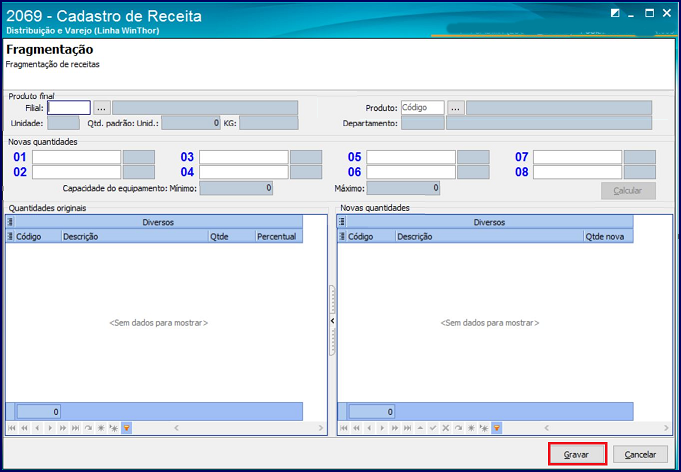
Task: Sort by the Qtde nova column header
Action: click(x=608, y=236)
